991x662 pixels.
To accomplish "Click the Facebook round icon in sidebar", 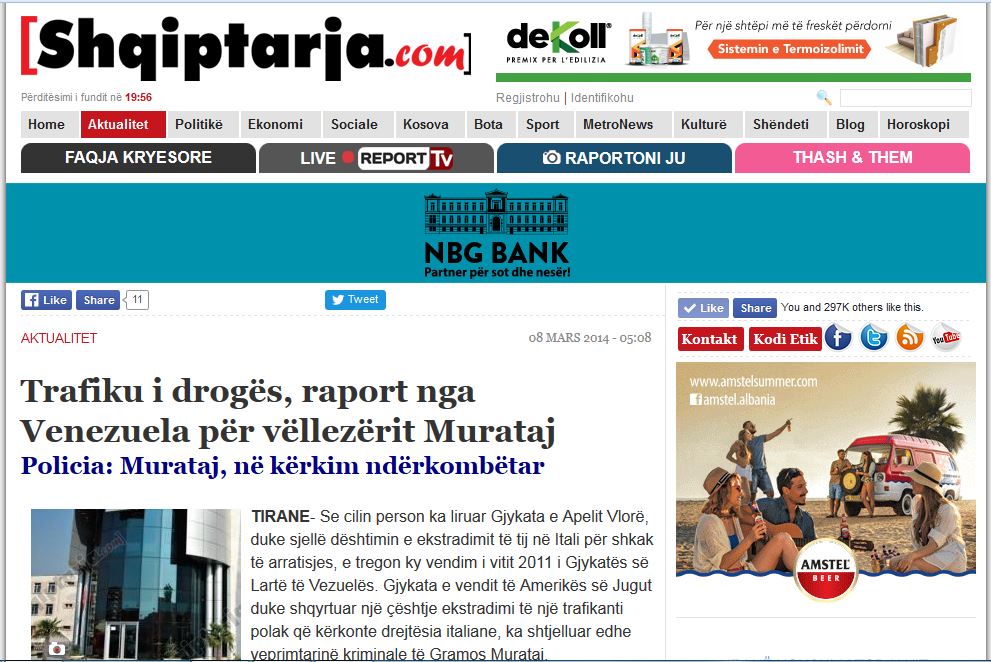I will [x=838, y=338].
